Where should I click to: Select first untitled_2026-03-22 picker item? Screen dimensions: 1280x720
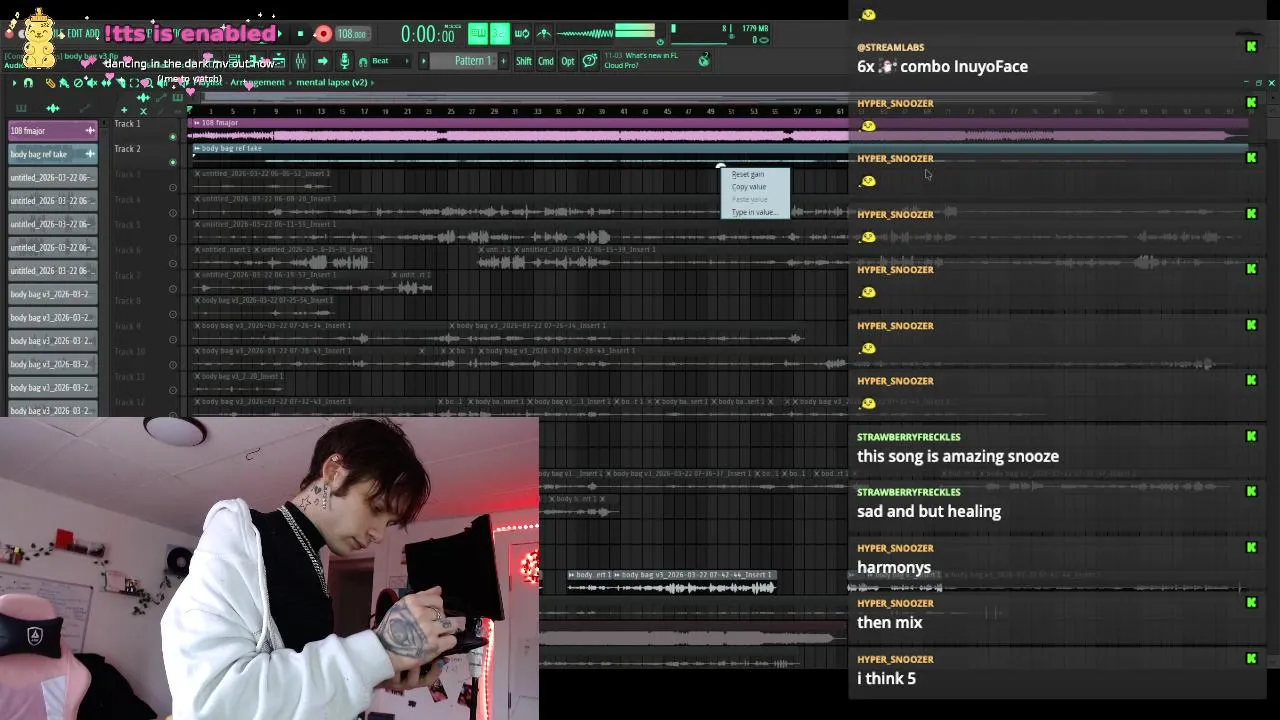tap(52, 178)
